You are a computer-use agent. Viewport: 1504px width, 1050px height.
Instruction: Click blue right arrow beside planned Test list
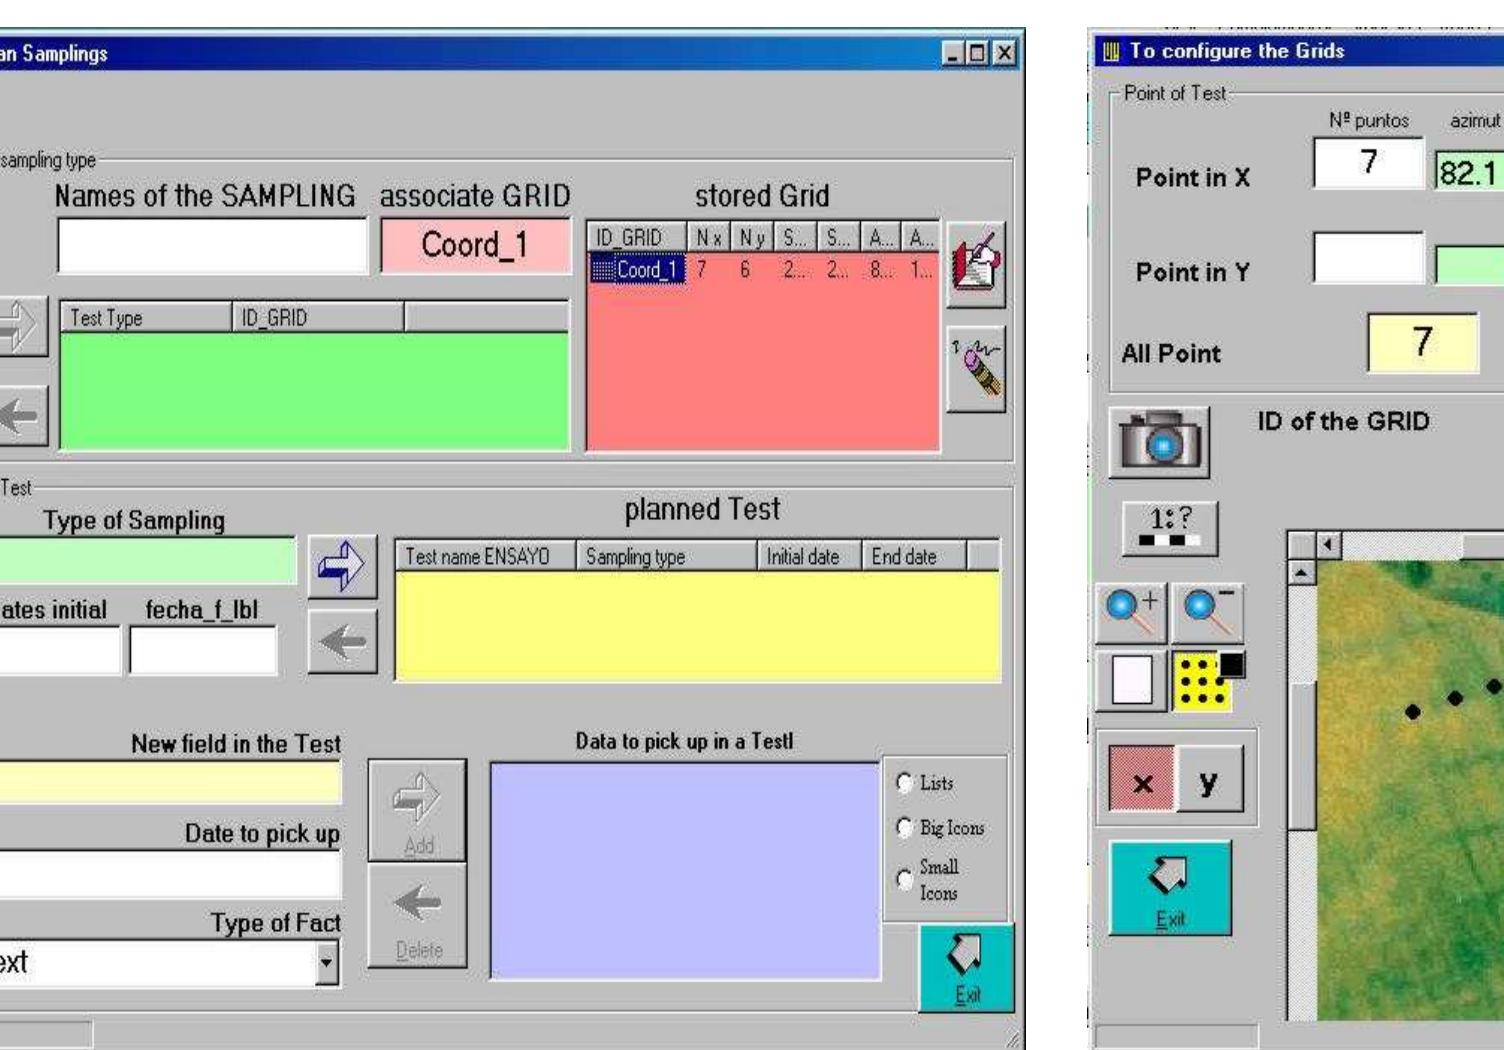coord(342,567)
